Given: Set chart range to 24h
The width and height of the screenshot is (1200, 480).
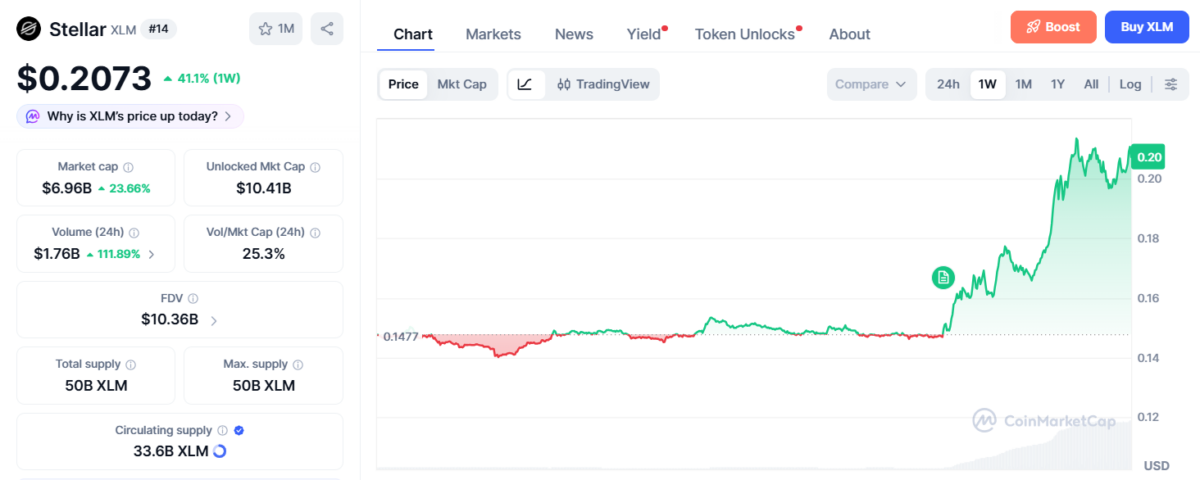Looking at the screenshot, I should click(x=948, y=84).
